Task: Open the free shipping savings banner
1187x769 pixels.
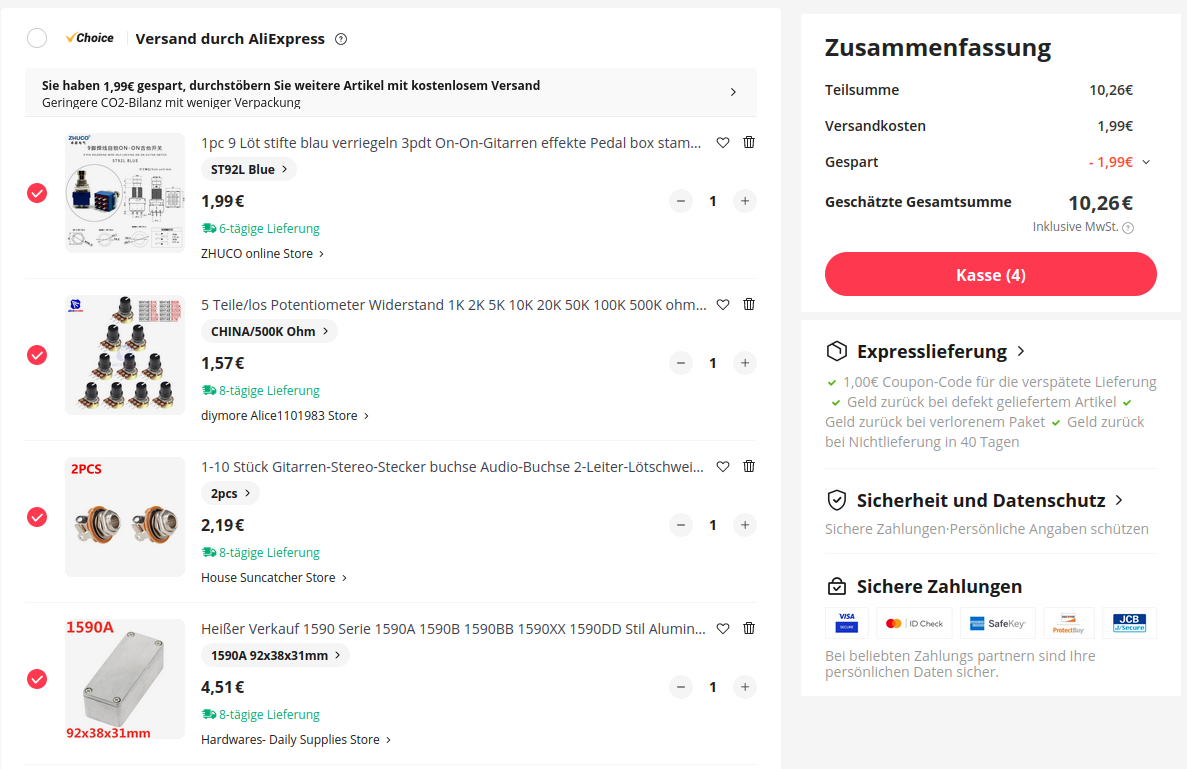Action: (x=391, y=93)
